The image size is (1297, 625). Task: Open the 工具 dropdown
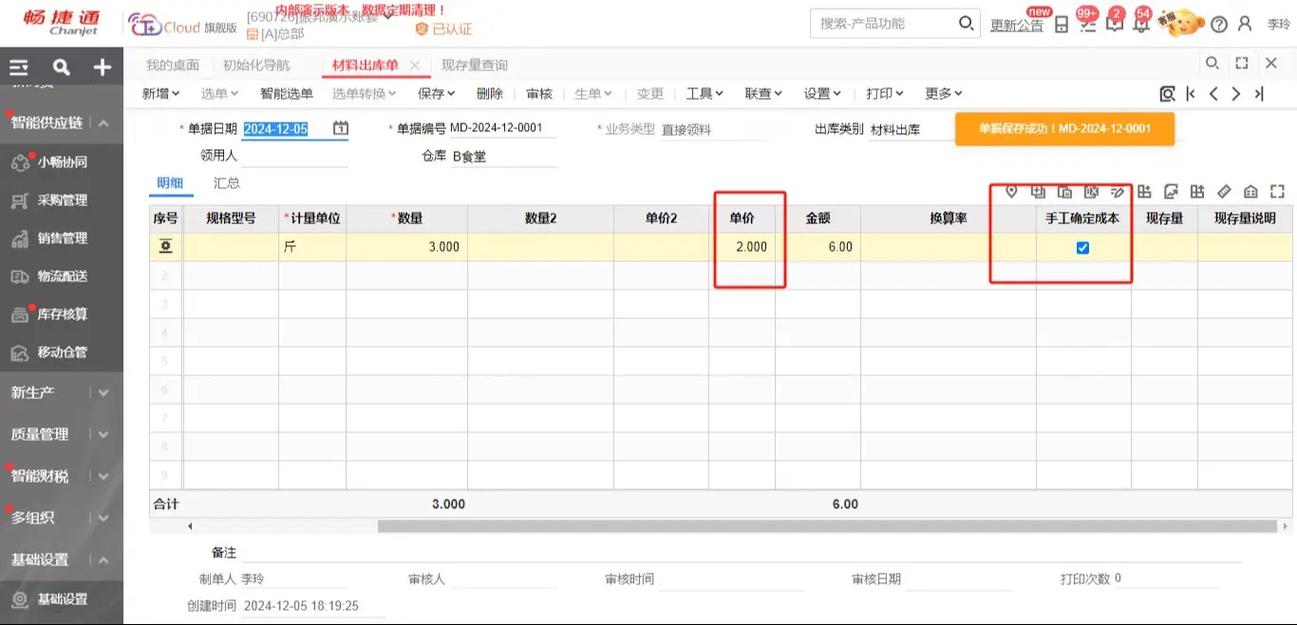tap(705, 93)
